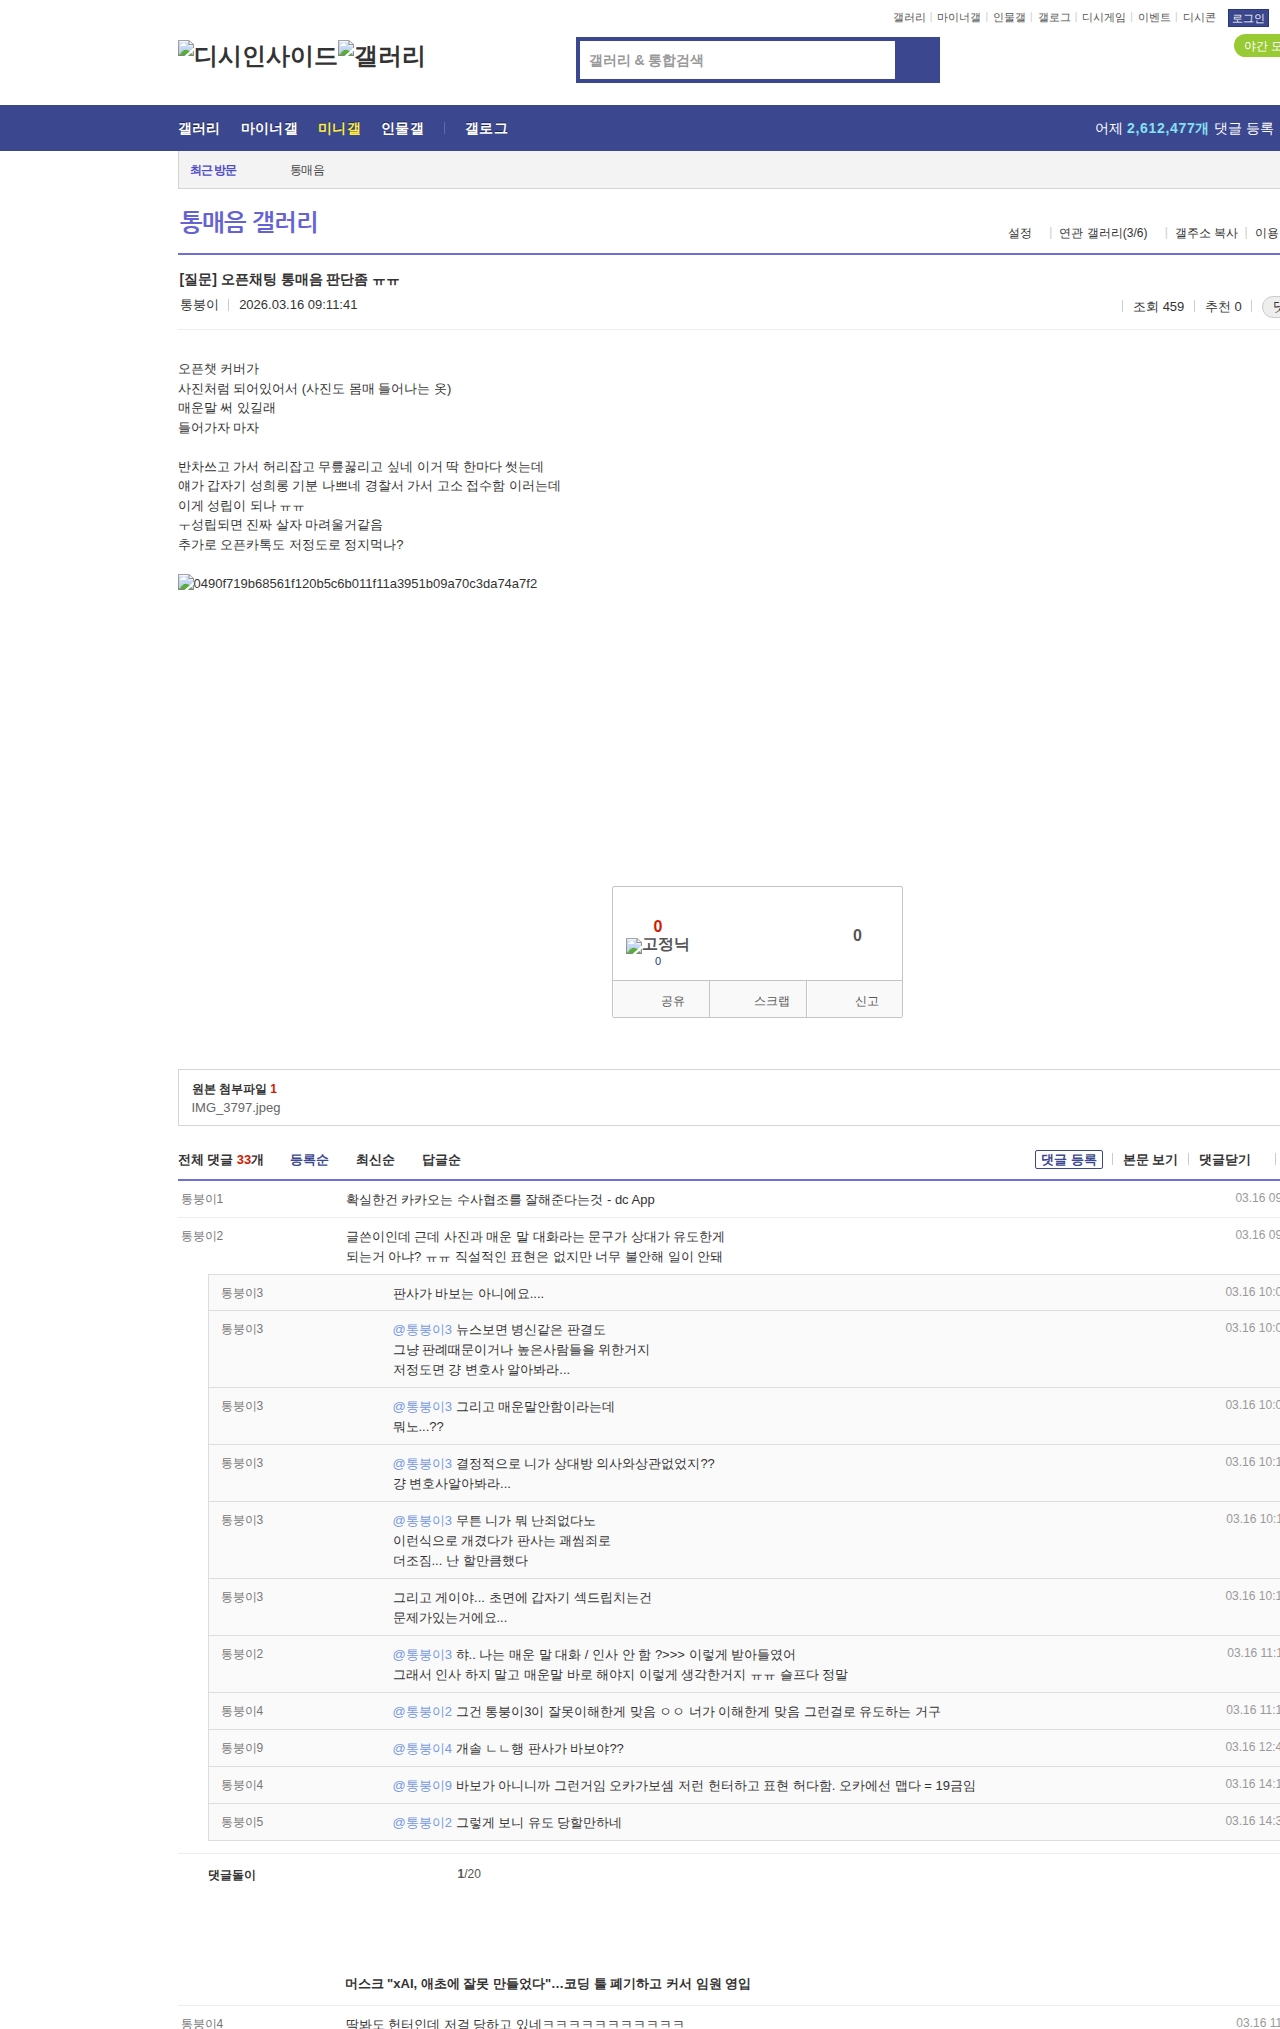
Task: Click the 조회 459 view count
Action: click(x=1158, y=307)
